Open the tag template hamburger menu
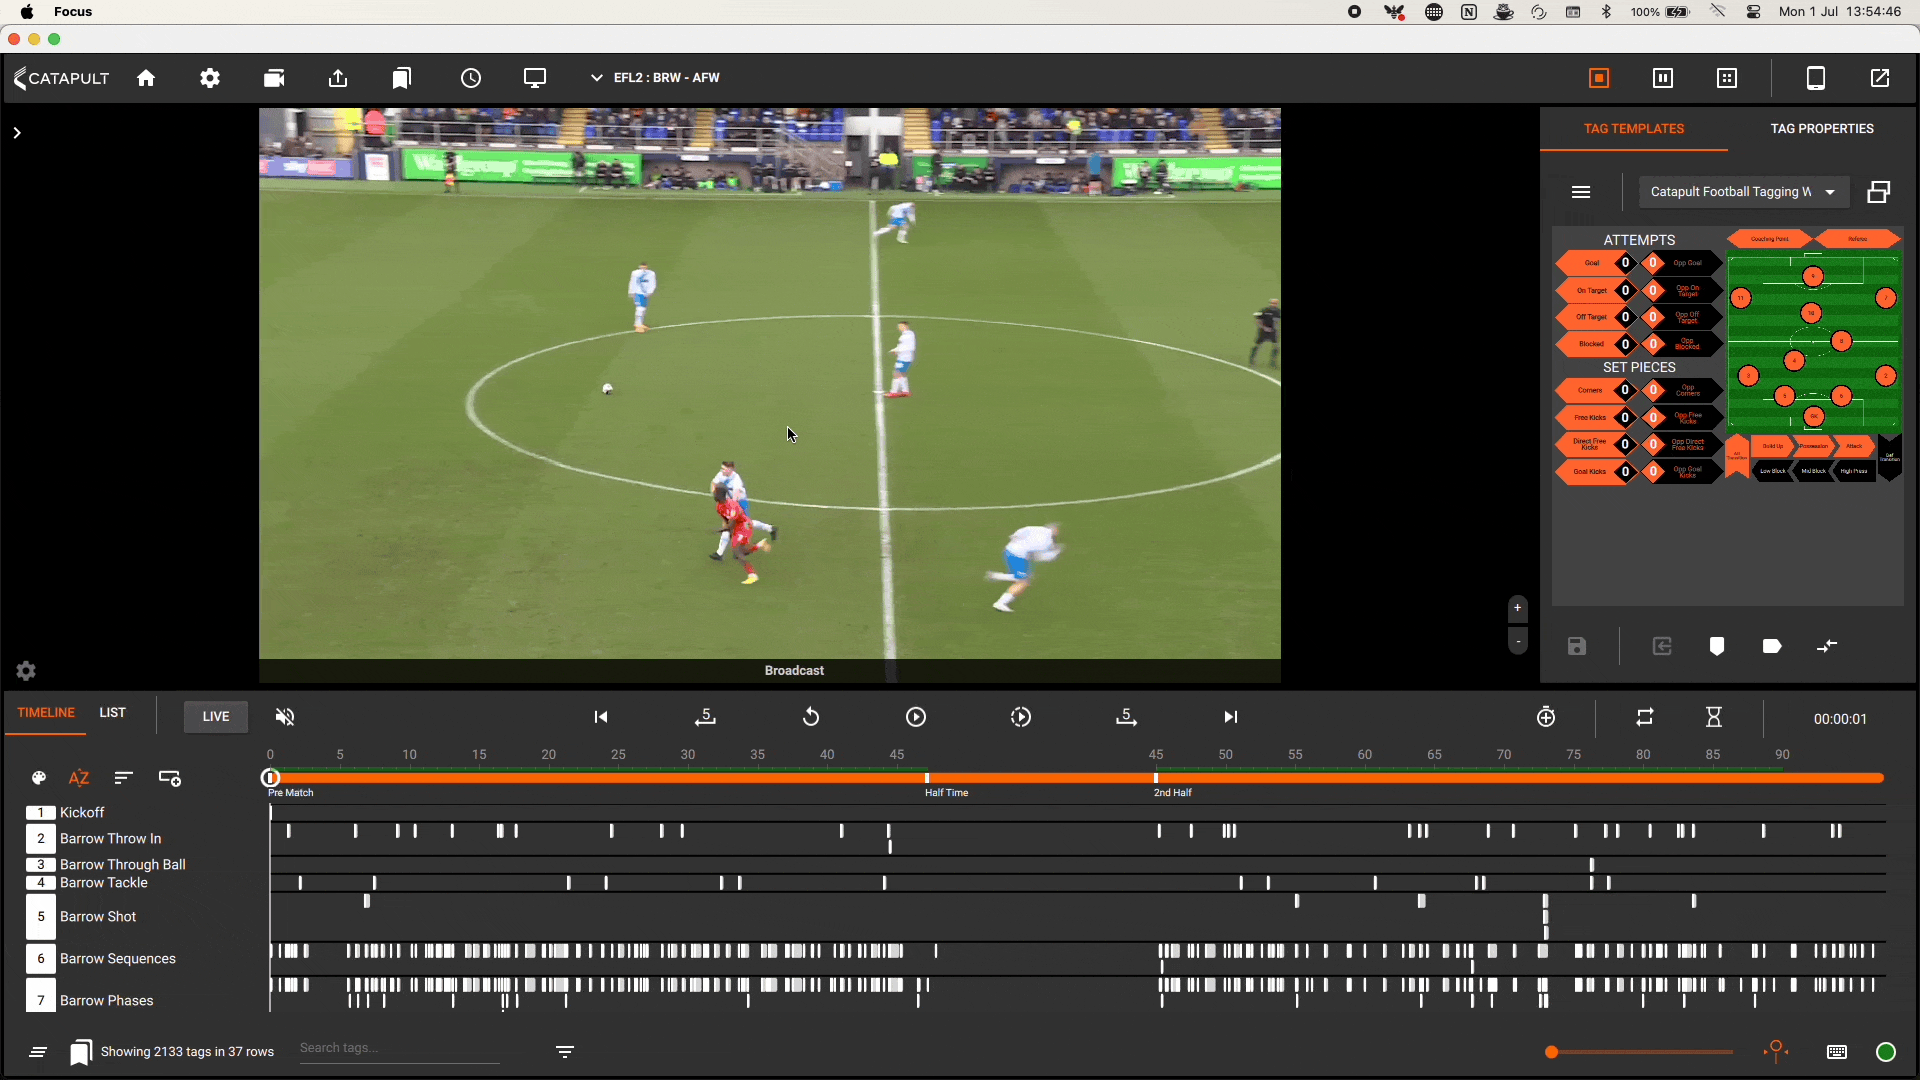This screenshot has height=1080, width=1920. 1581,192
